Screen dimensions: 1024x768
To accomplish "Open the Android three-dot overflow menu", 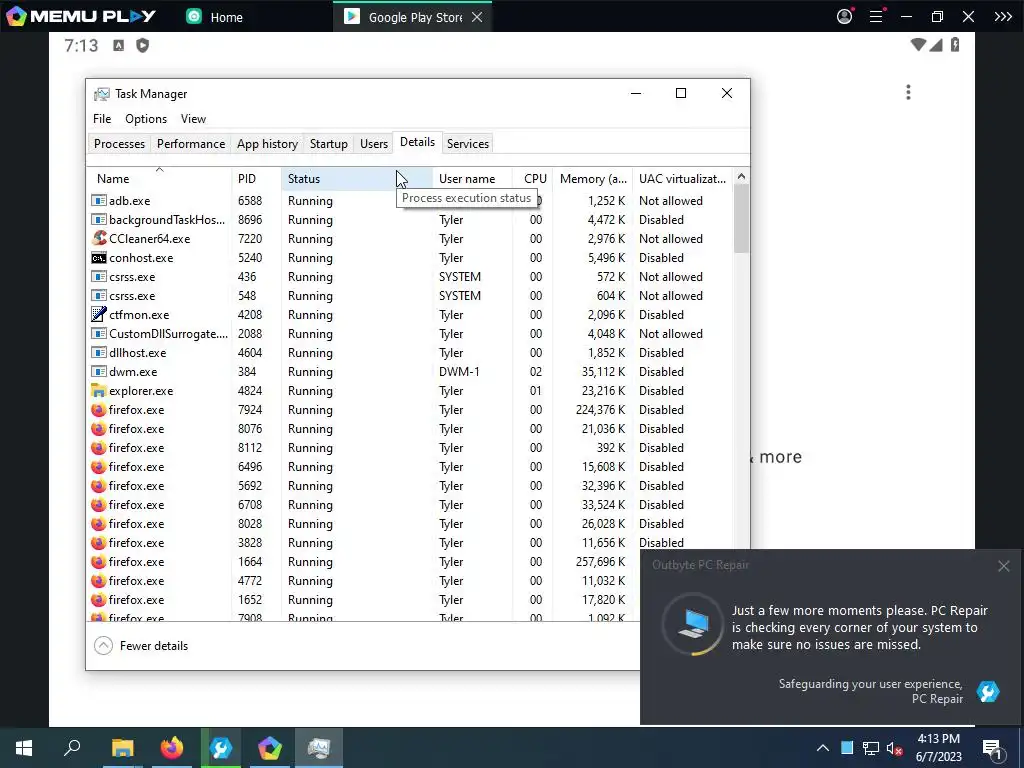I will [x=908, y=92].
